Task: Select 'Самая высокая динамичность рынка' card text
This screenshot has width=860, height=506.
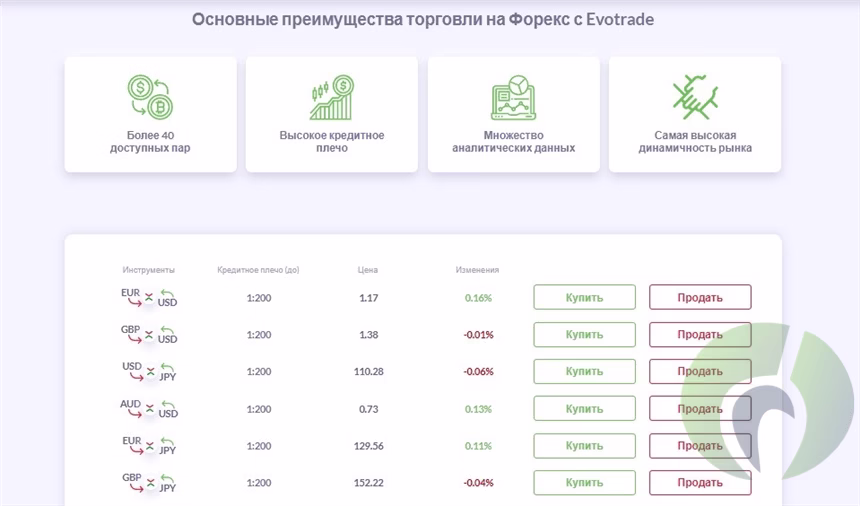Action: pos(695,141)
